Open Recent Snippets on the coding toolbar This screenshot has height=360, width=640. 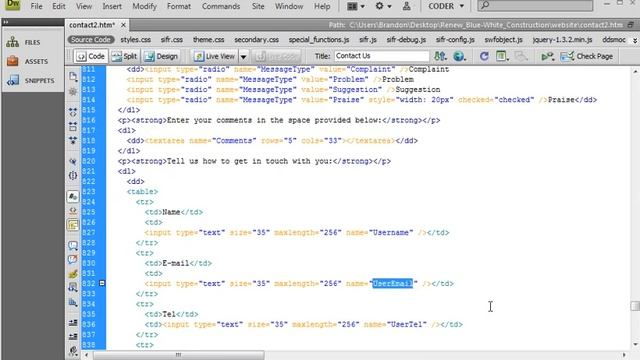[x=73, y=288]
